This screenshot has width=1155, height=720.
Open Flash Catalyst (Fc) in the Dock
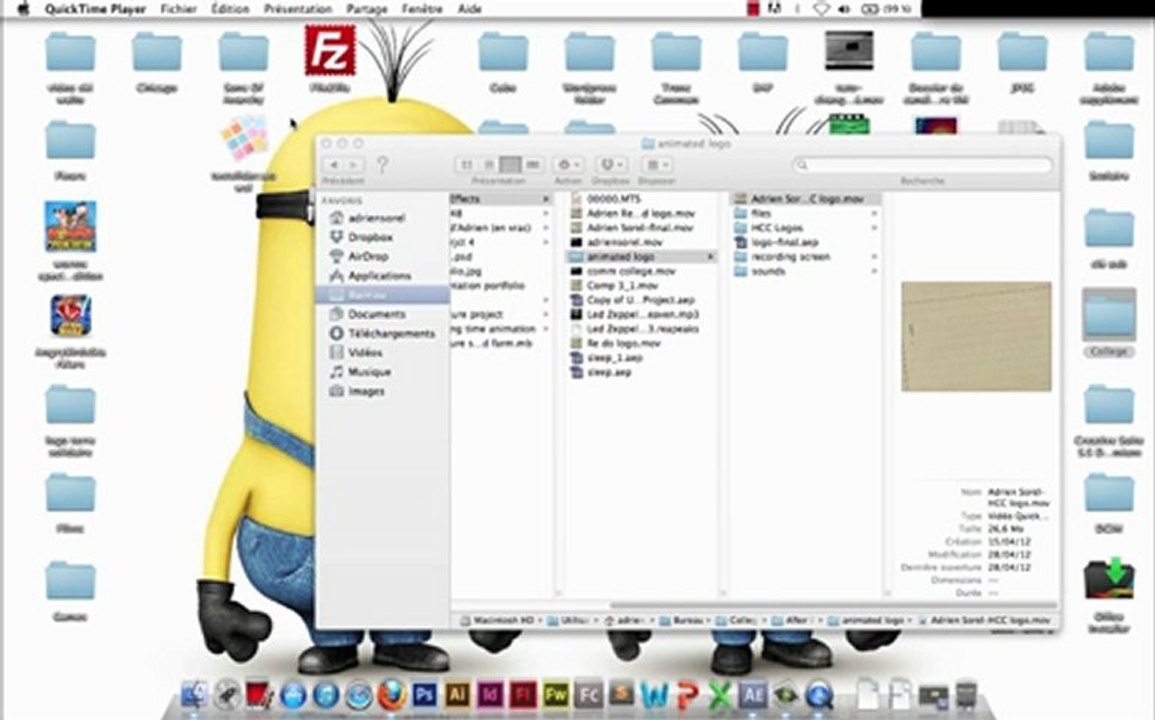[x=589, y=694]
